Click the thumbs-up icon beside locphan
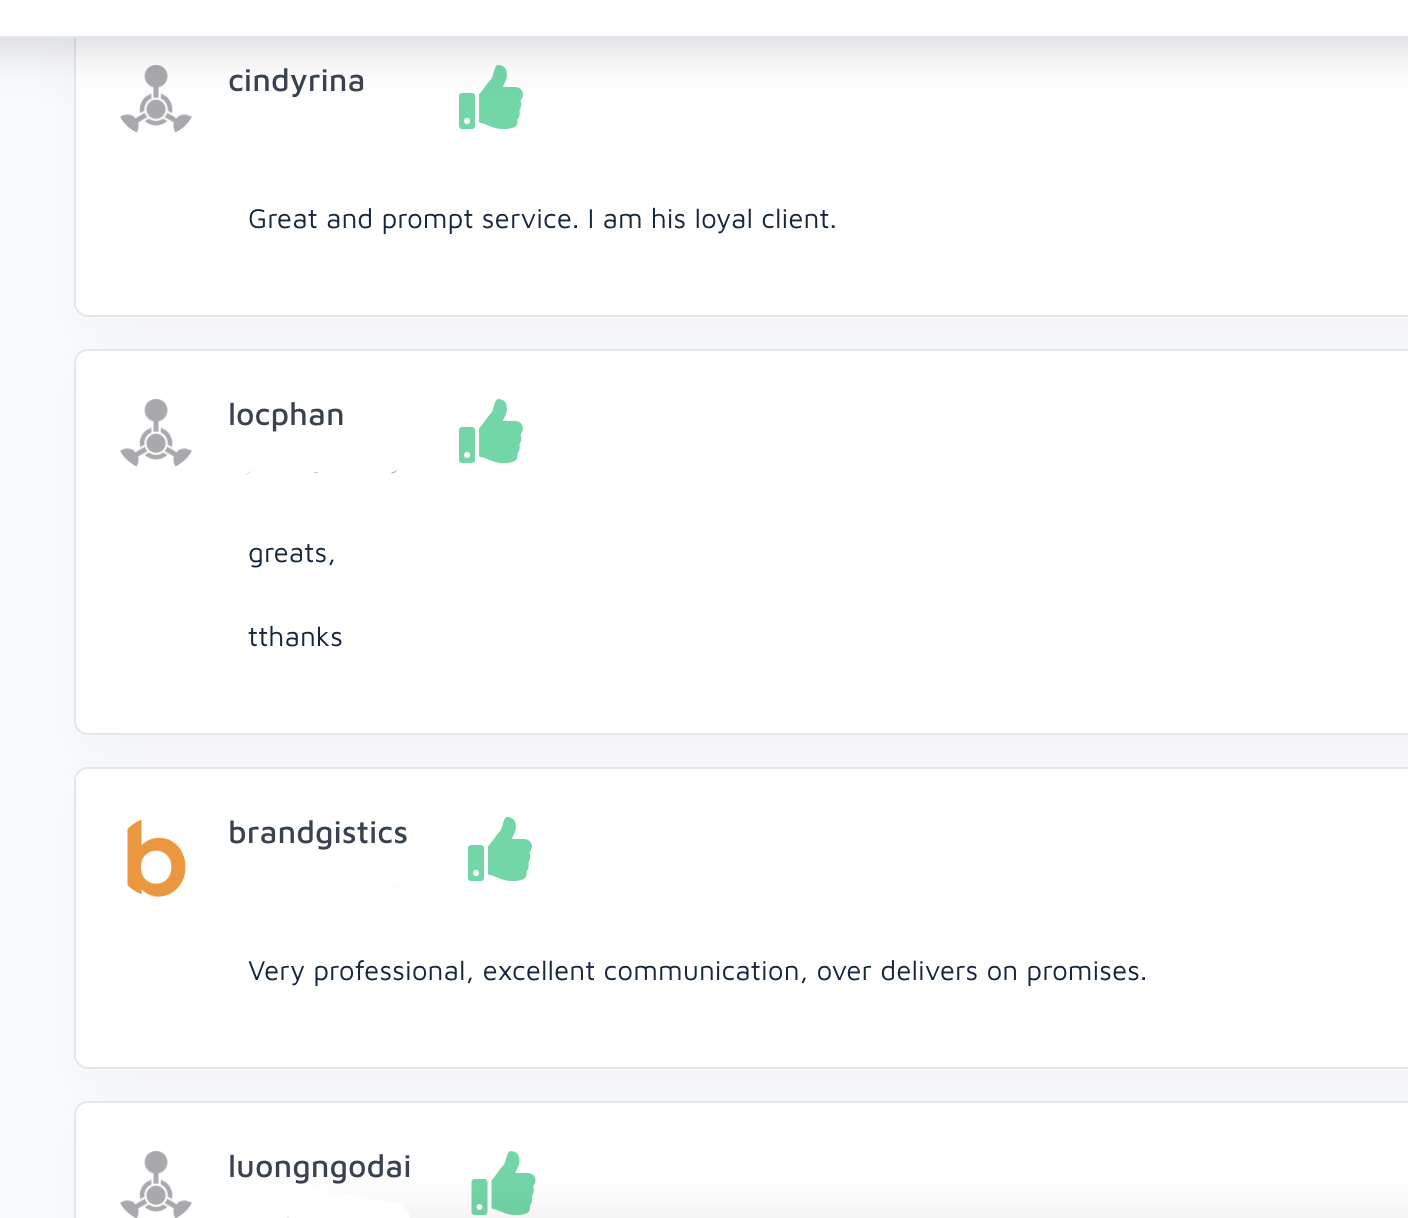This screenshot has height=1218, width=1408. point(491,432)
